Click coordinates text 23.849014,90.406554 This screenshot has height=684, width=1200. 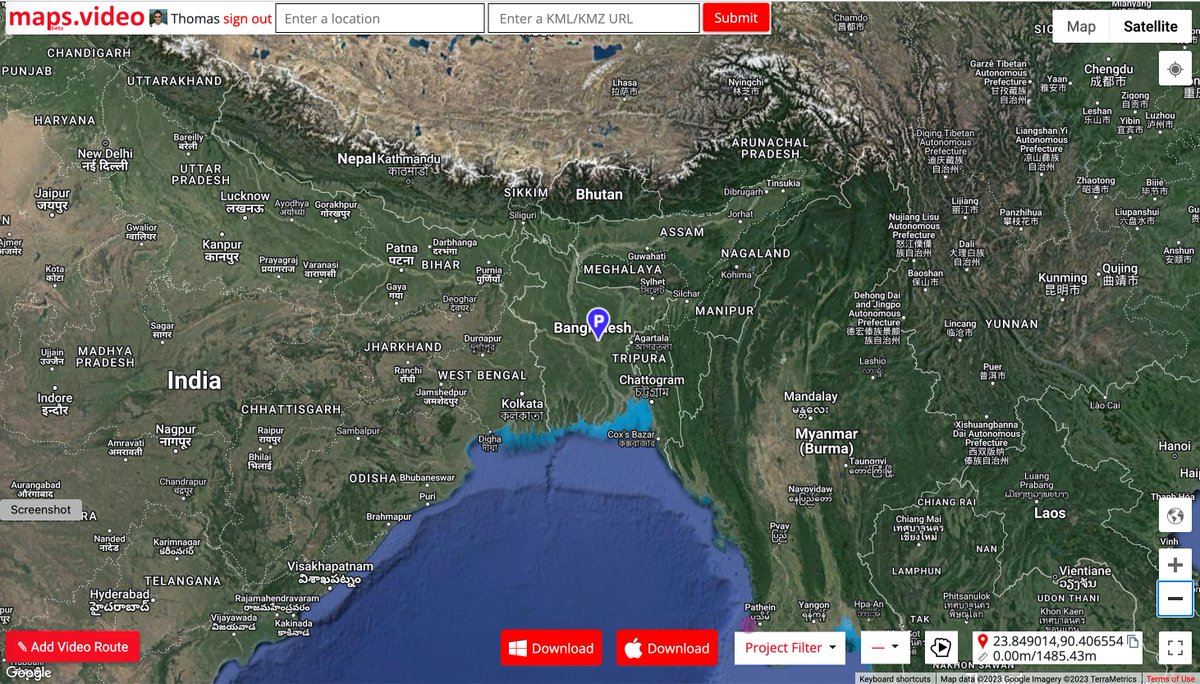tap(1058, 641)
